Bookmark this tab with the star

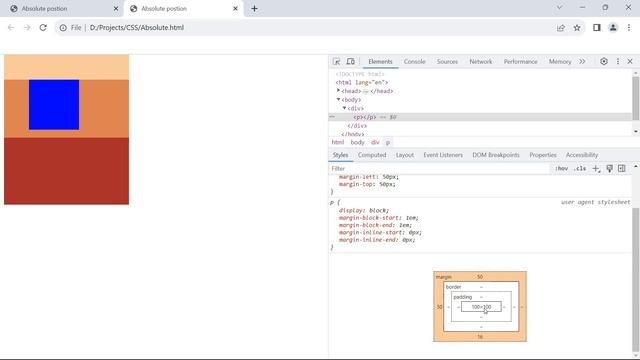[x=577, y=28]
